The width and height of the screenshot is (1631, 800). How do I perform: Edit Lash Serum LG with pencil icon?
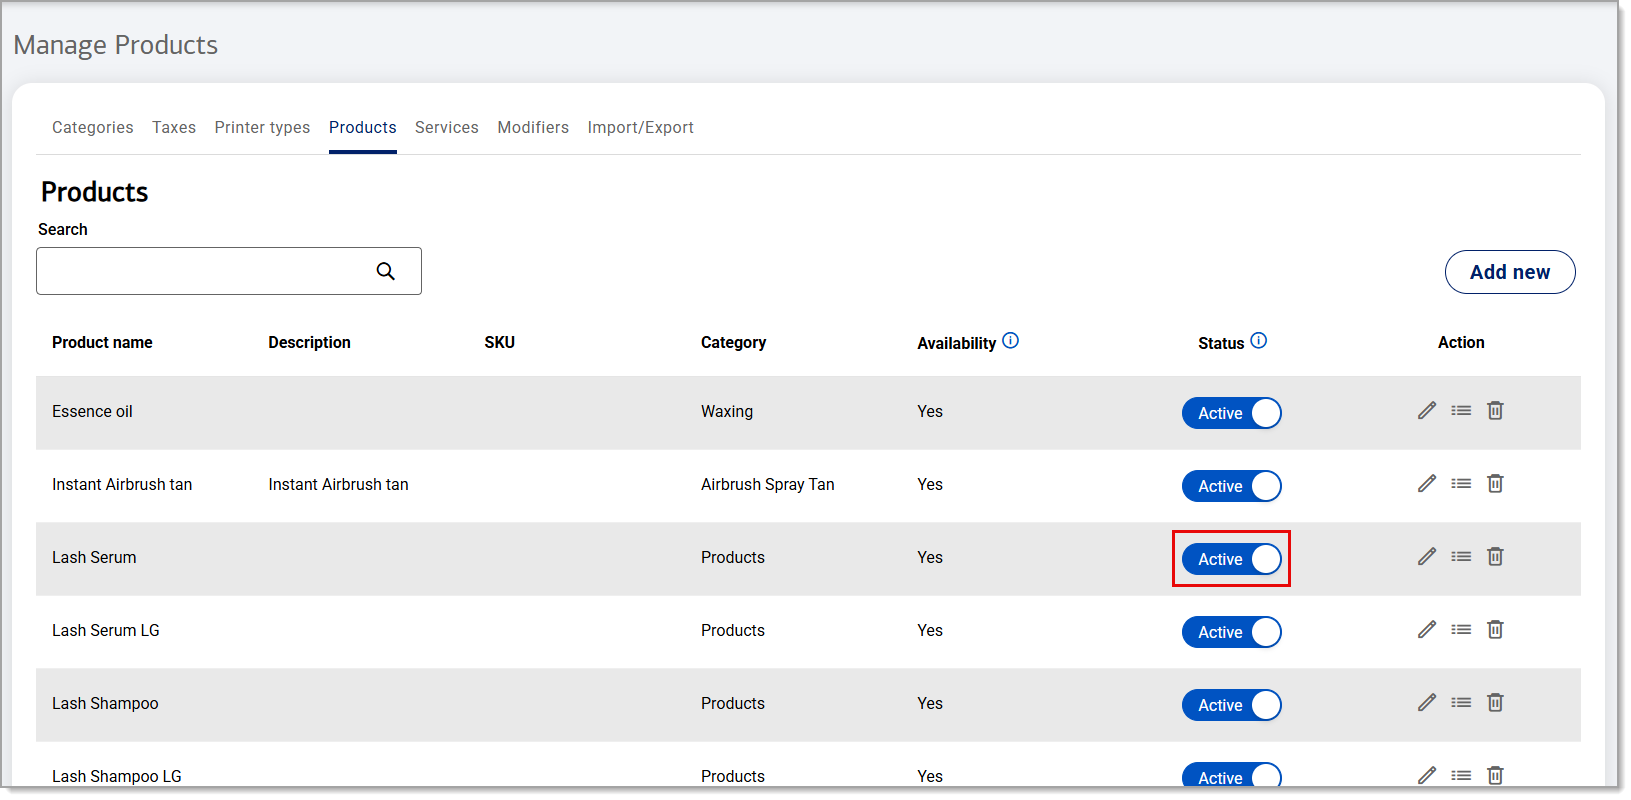tap(1427, 630)
